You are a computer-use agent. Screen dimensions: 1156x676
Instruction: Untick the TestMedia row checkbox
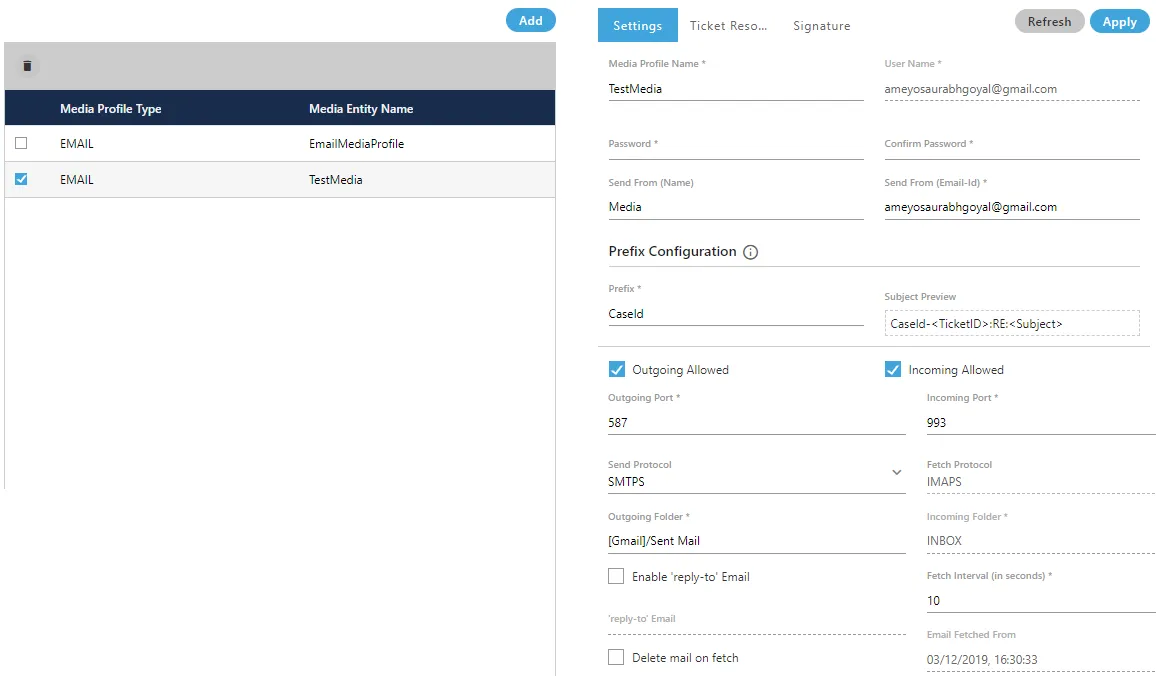coord(21,179)
